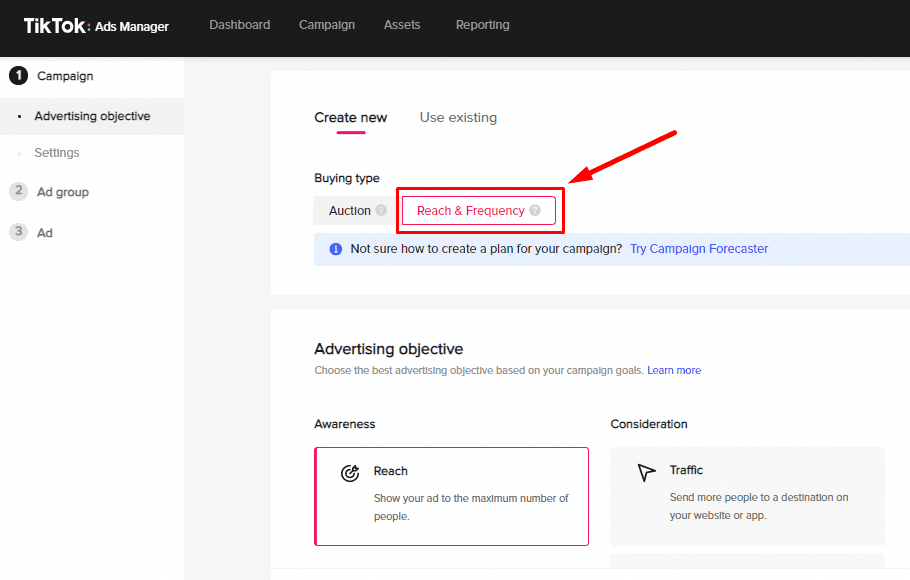Click the blue info icon in the banner
910x580 pixels.
335,249
